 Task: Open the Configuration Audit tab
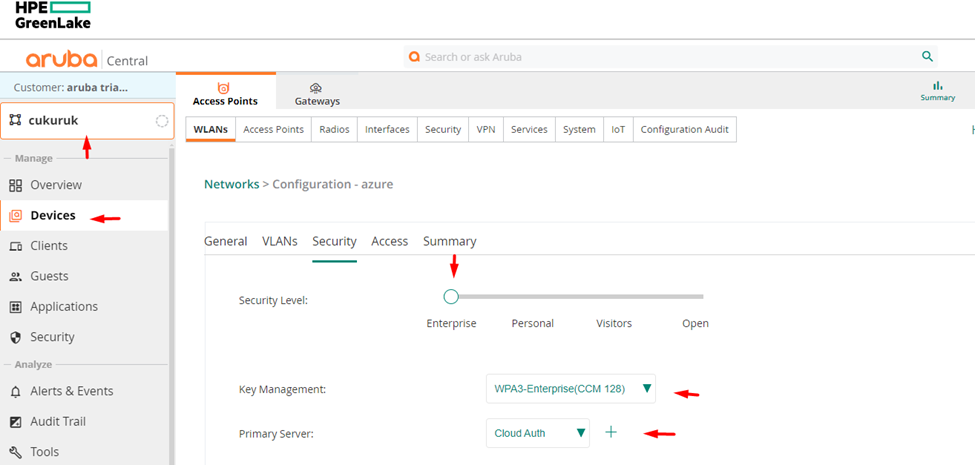[685, 129]
